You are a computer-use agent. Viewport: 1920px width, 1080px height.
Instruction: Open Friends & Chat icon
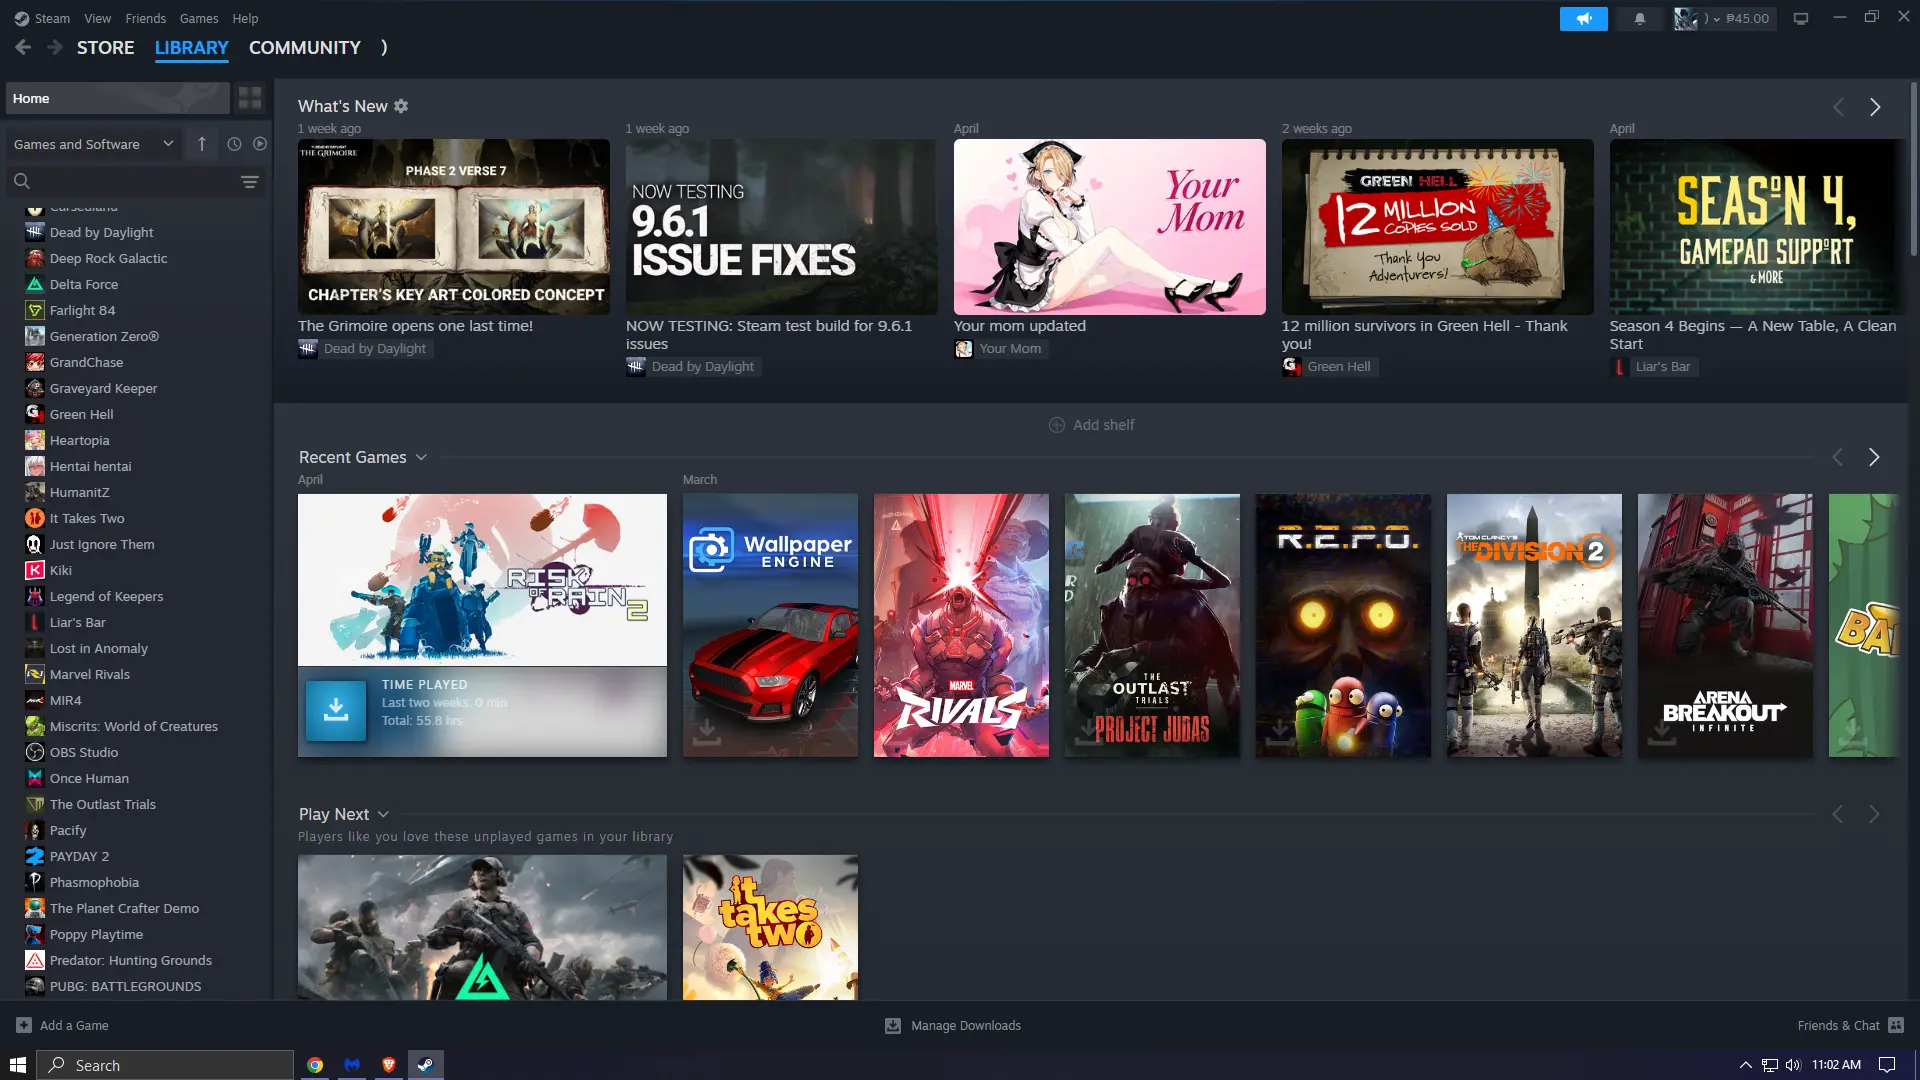click(1896, 1025)
